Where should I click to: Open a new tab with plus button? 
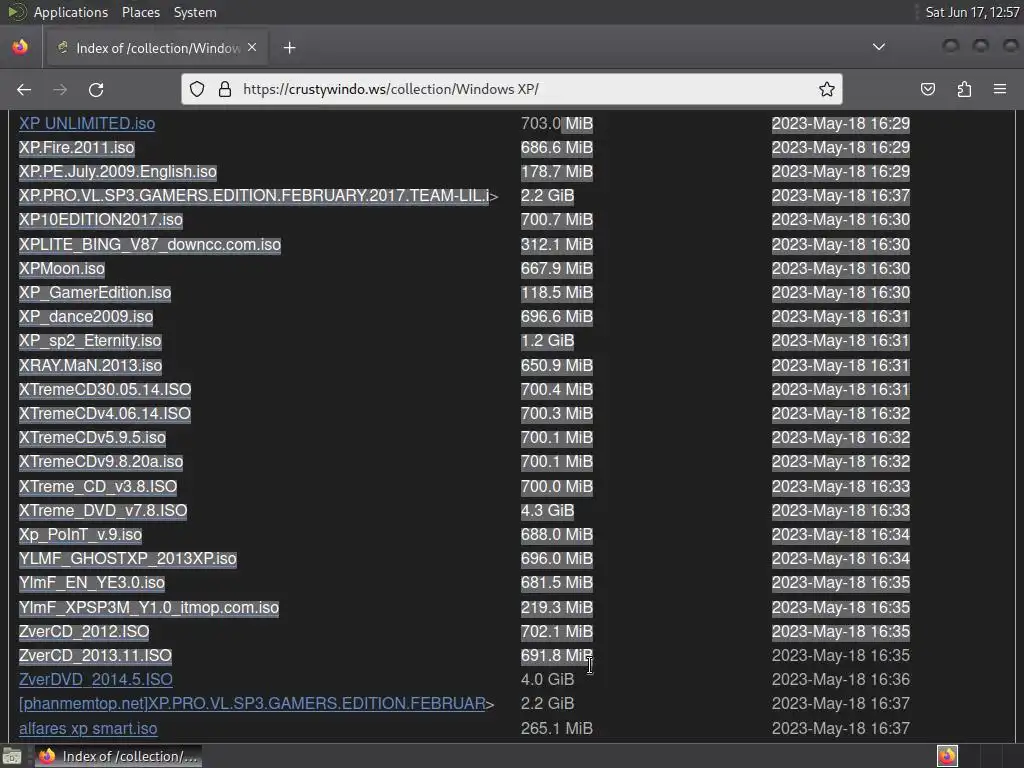coord(289,48)
